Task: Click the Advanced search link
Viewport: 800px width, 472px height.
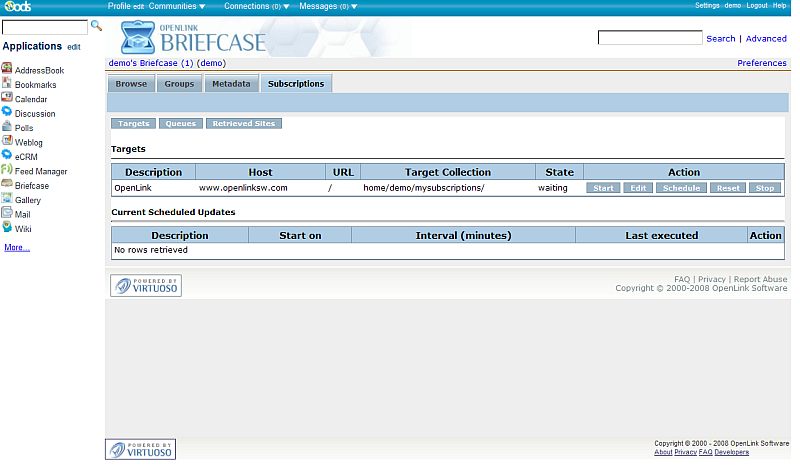Action: click(765, 39)
